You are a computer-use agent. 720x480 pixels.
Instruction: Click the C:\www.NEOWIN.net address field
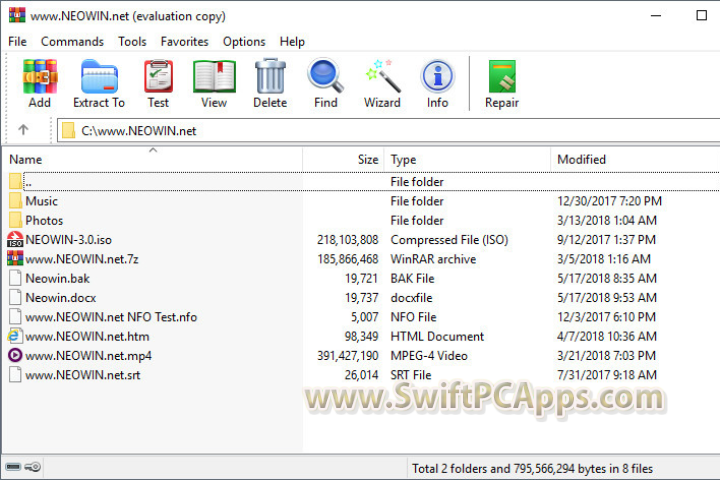[388, 131]
